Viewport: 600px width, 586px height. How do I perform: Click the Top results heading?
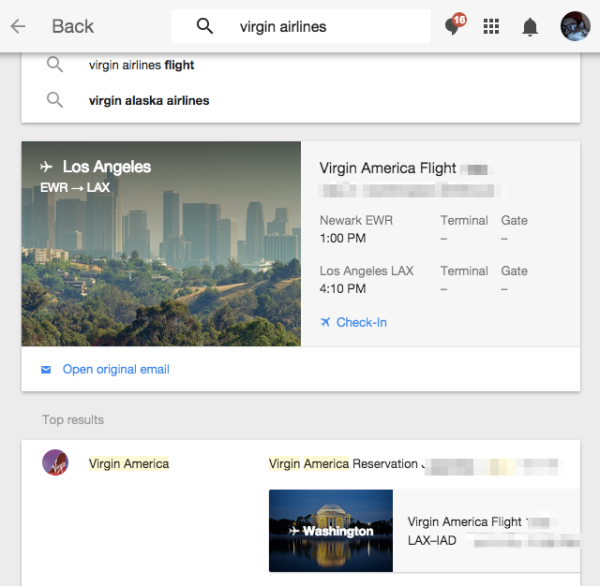[x=73, y=420]
